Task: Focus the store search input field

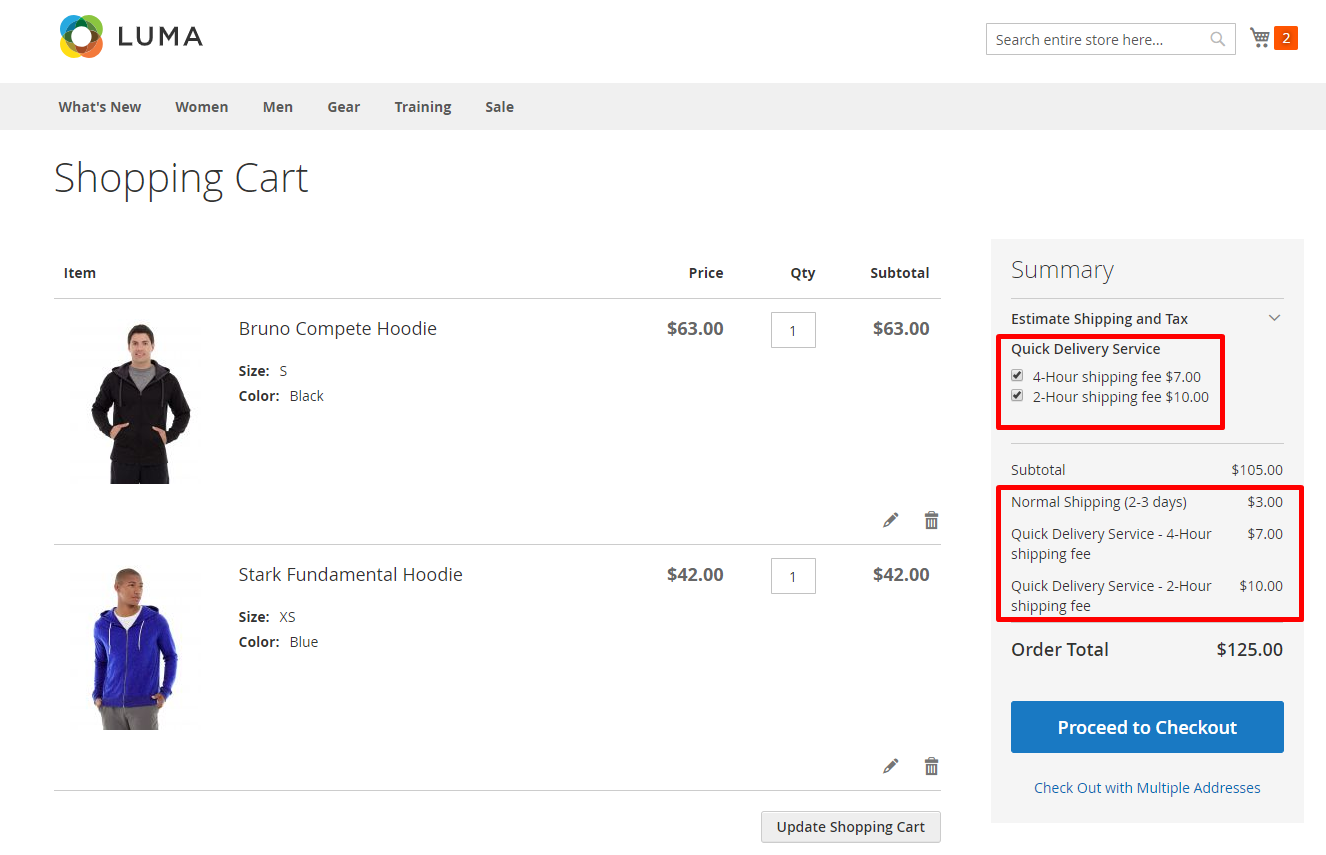Action: pos(1095,40)
